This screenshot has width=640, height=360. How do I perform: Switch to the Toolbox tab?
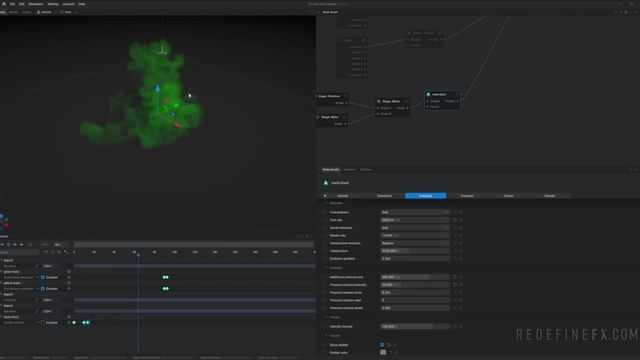[366, 169]
